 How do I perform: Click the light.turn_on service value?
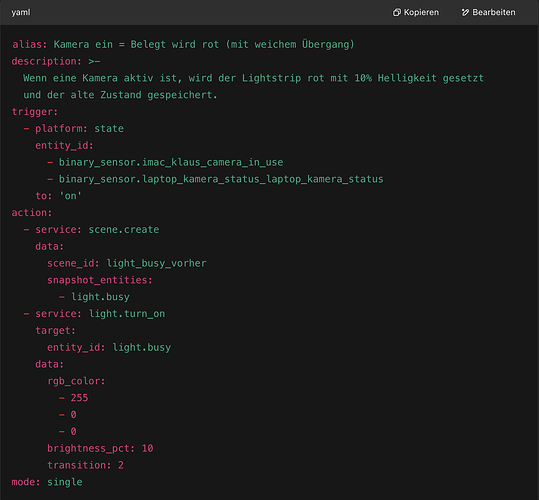pyautogui.click(x=127, y=314)
